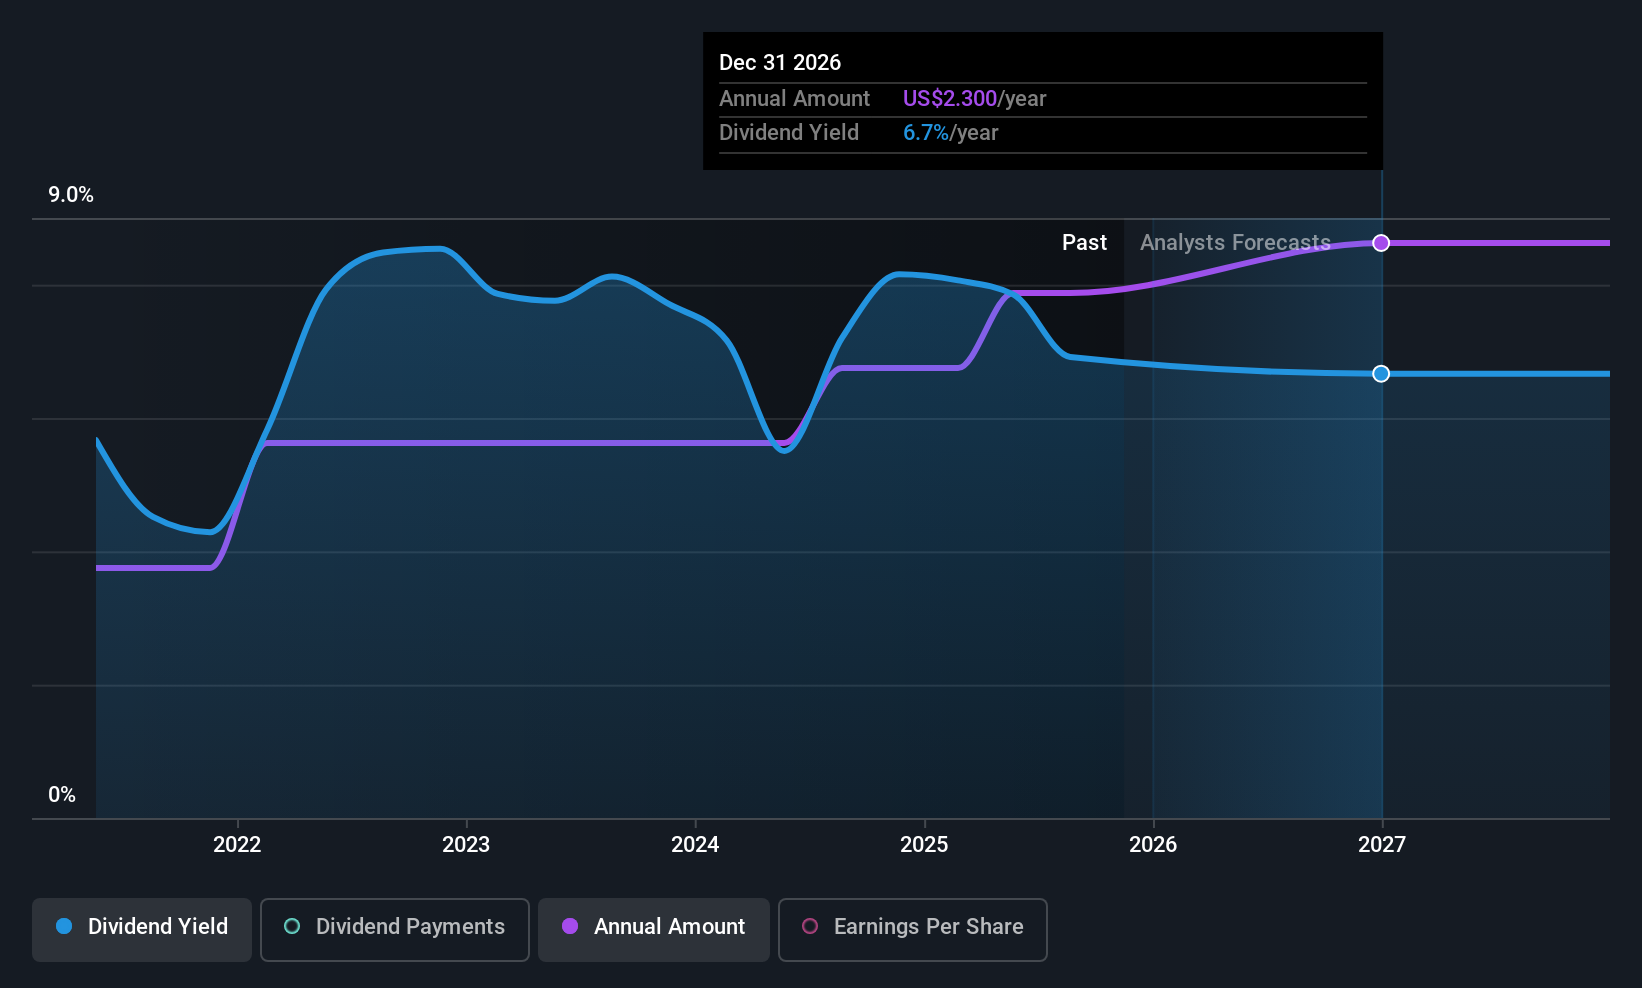This screenshot has width=1642, height=988.
Task: Click the 2026 x-axis label
Action: [x=1153, y=845]
